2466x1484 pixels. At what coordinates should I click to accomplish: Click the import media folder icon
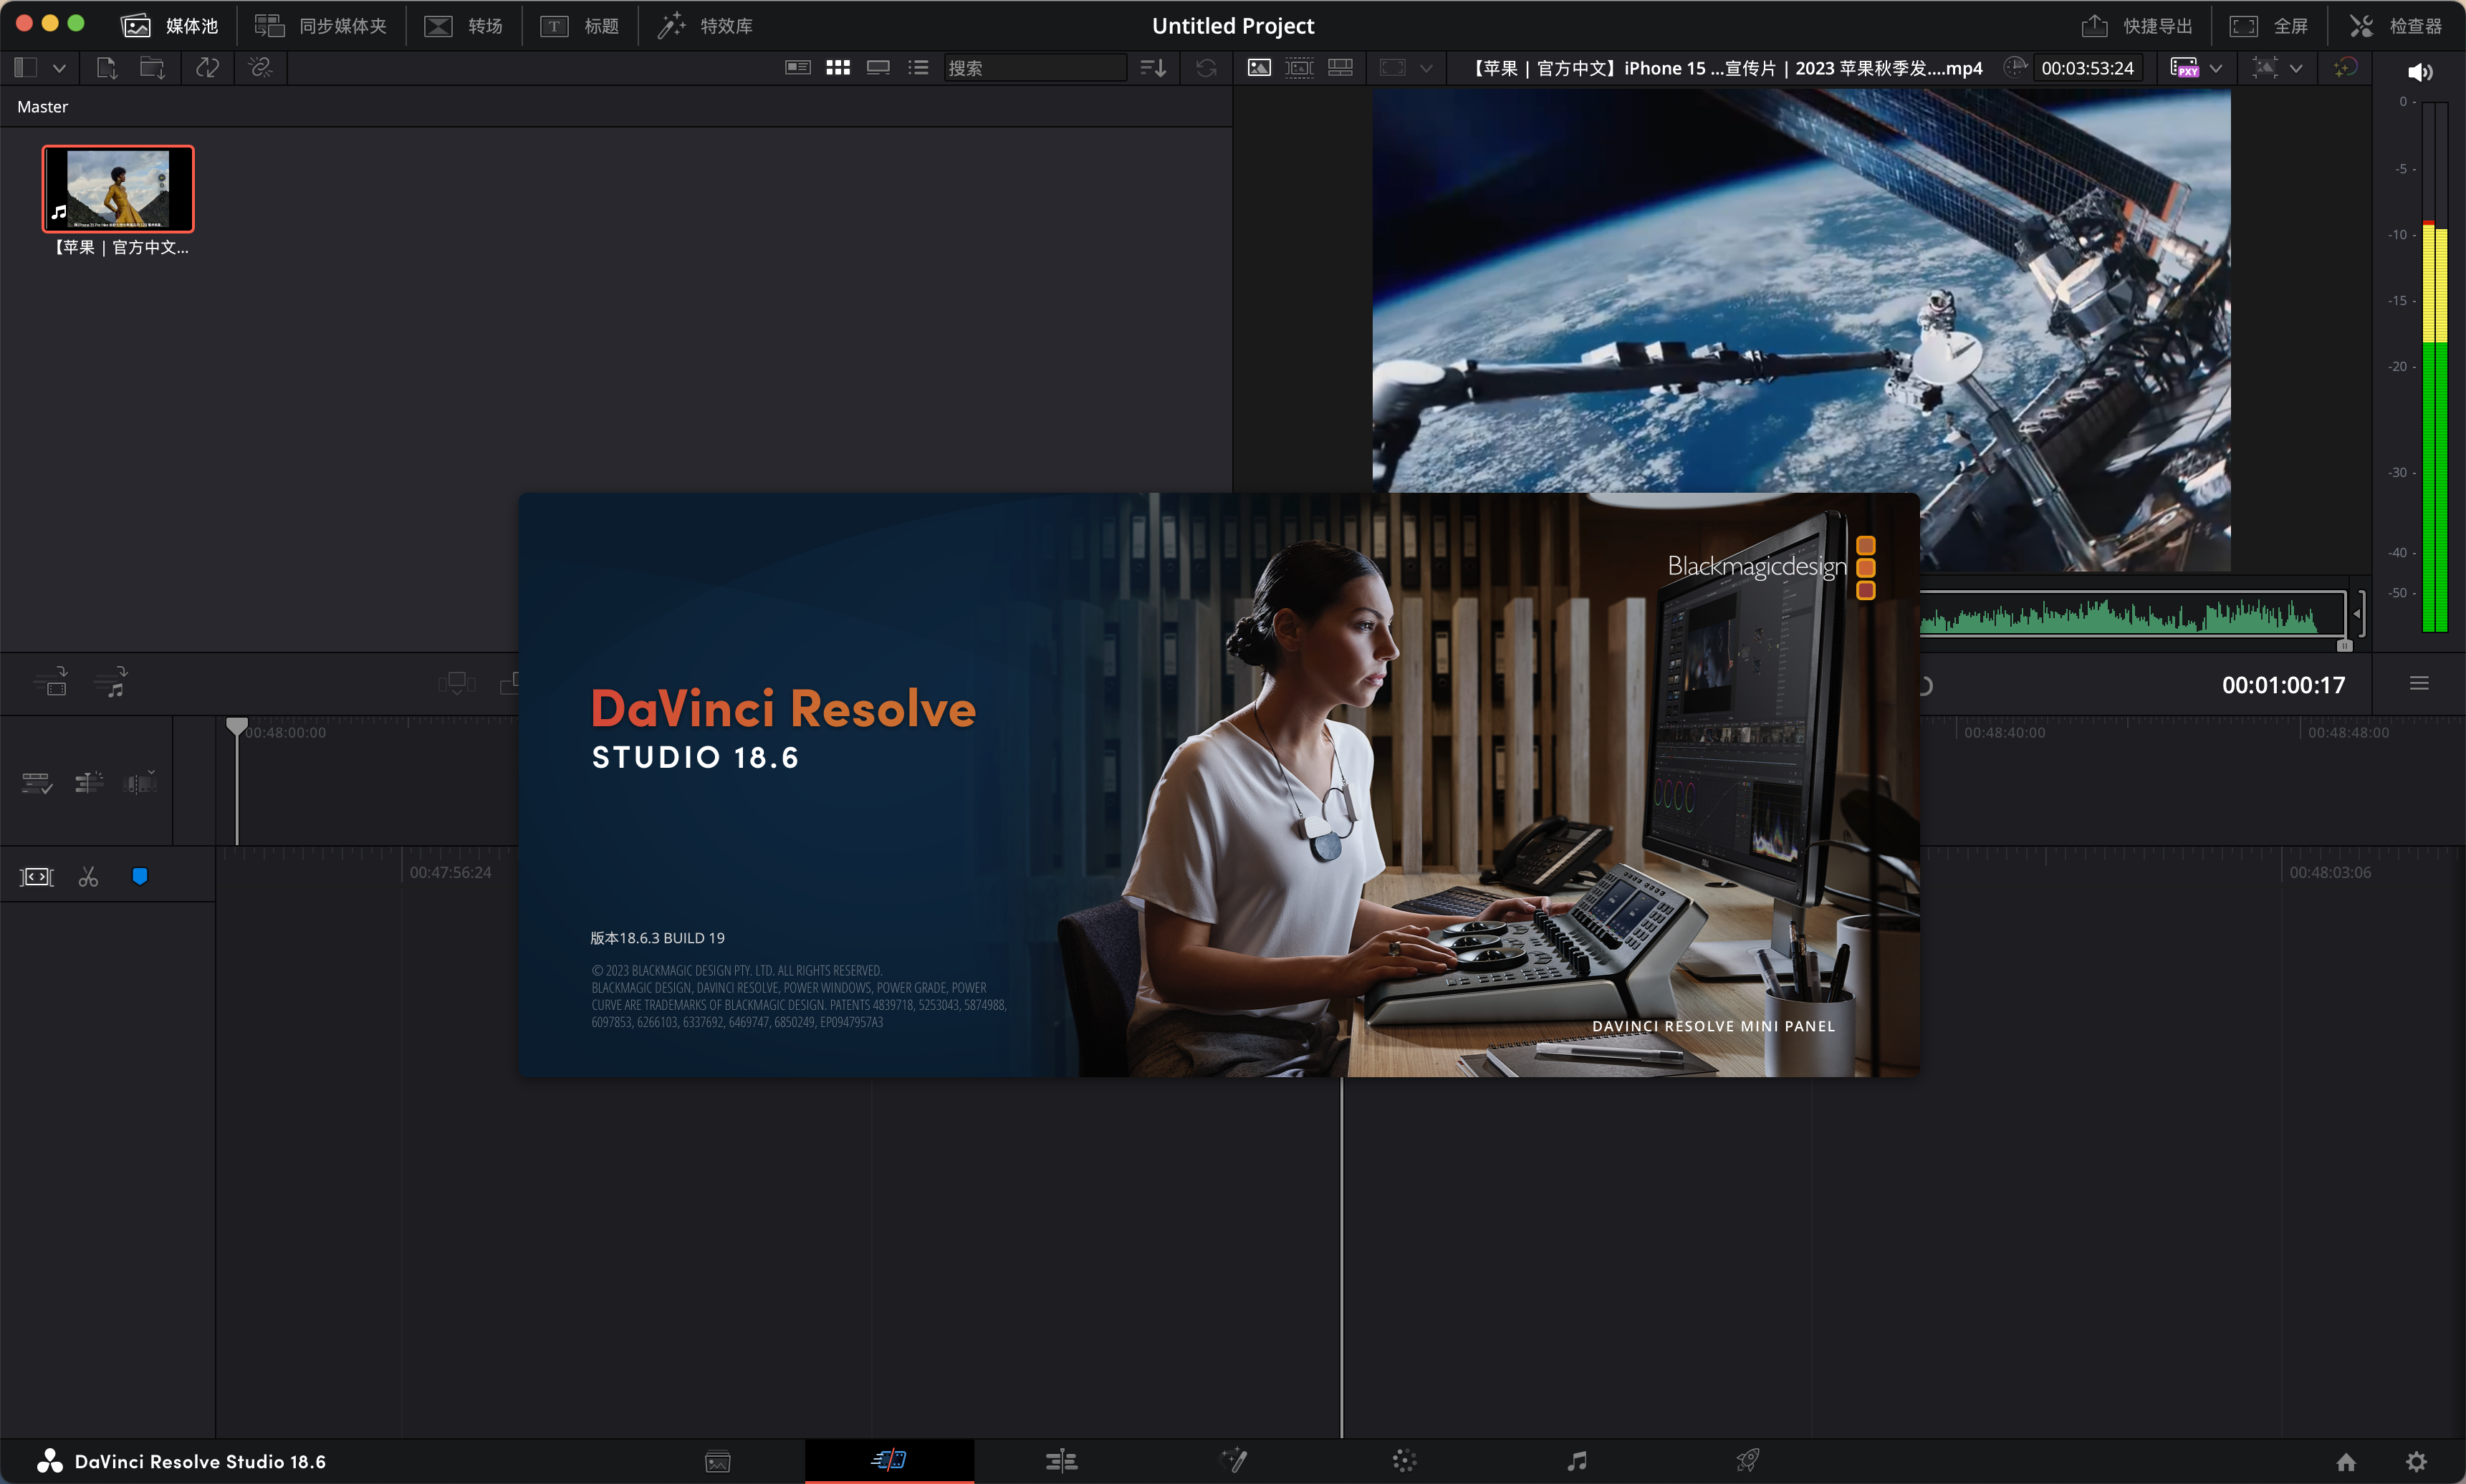point(152,68)
